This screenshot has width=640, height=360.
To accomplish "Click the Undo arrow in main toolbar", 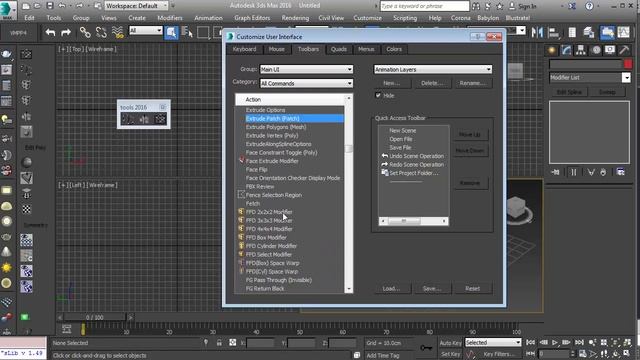I will (50, 32).
